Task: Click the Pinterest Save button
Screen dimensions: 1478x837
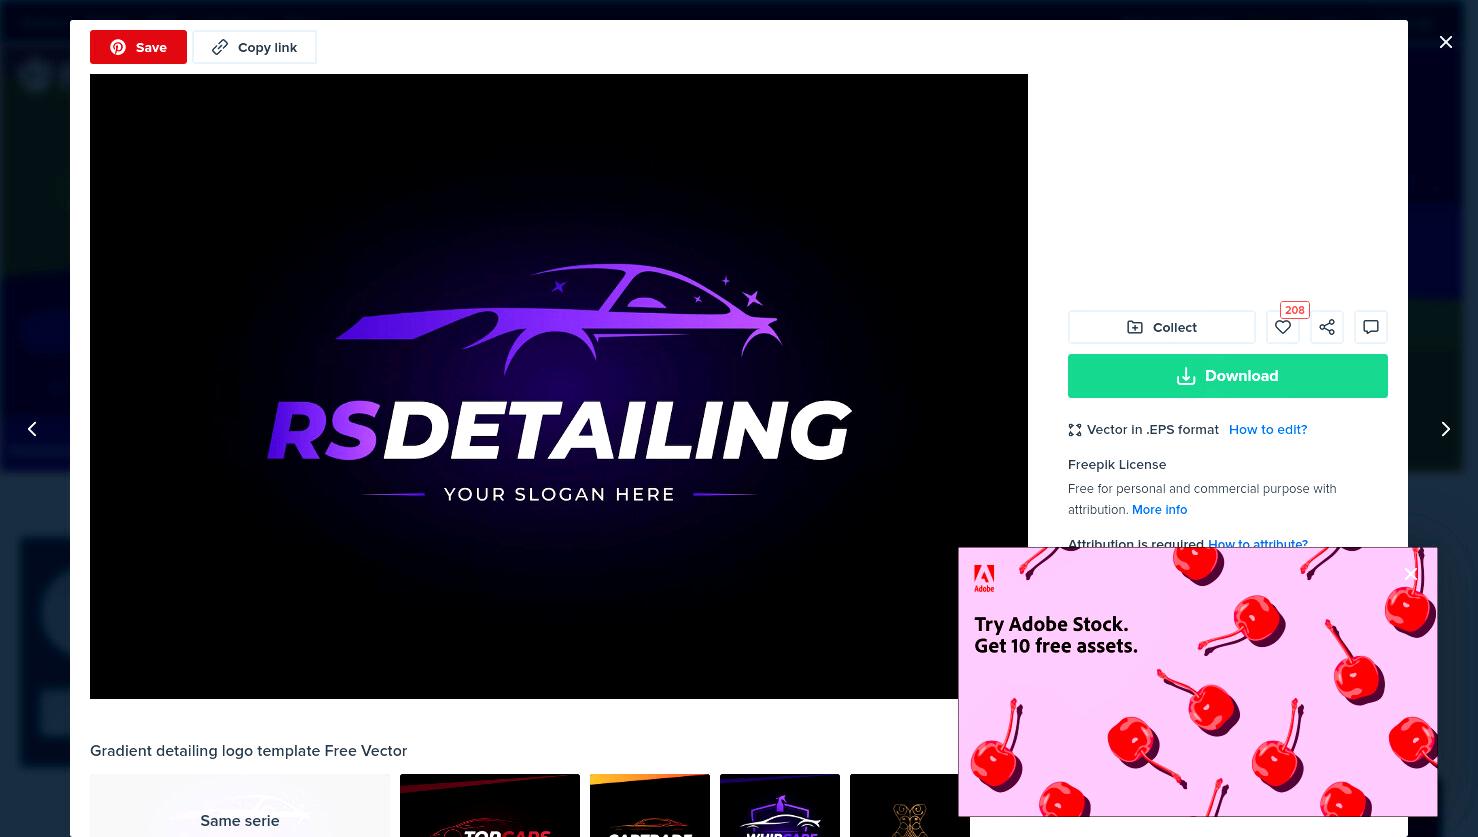Action: click(x=138, y=47)
